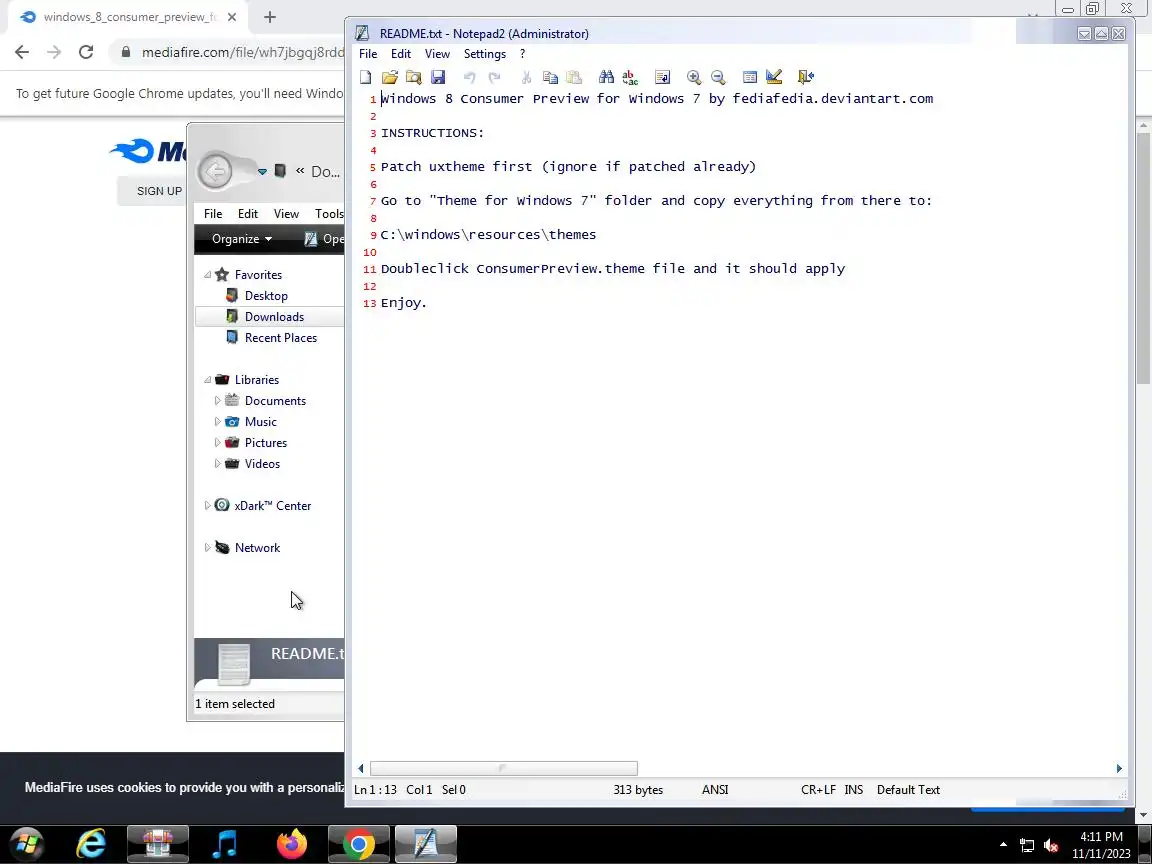Image resolution: width=1152 pixels, height=864 pixels.
Task: Open the ? help menu in Notepad2
Action: tap(522, 54)
